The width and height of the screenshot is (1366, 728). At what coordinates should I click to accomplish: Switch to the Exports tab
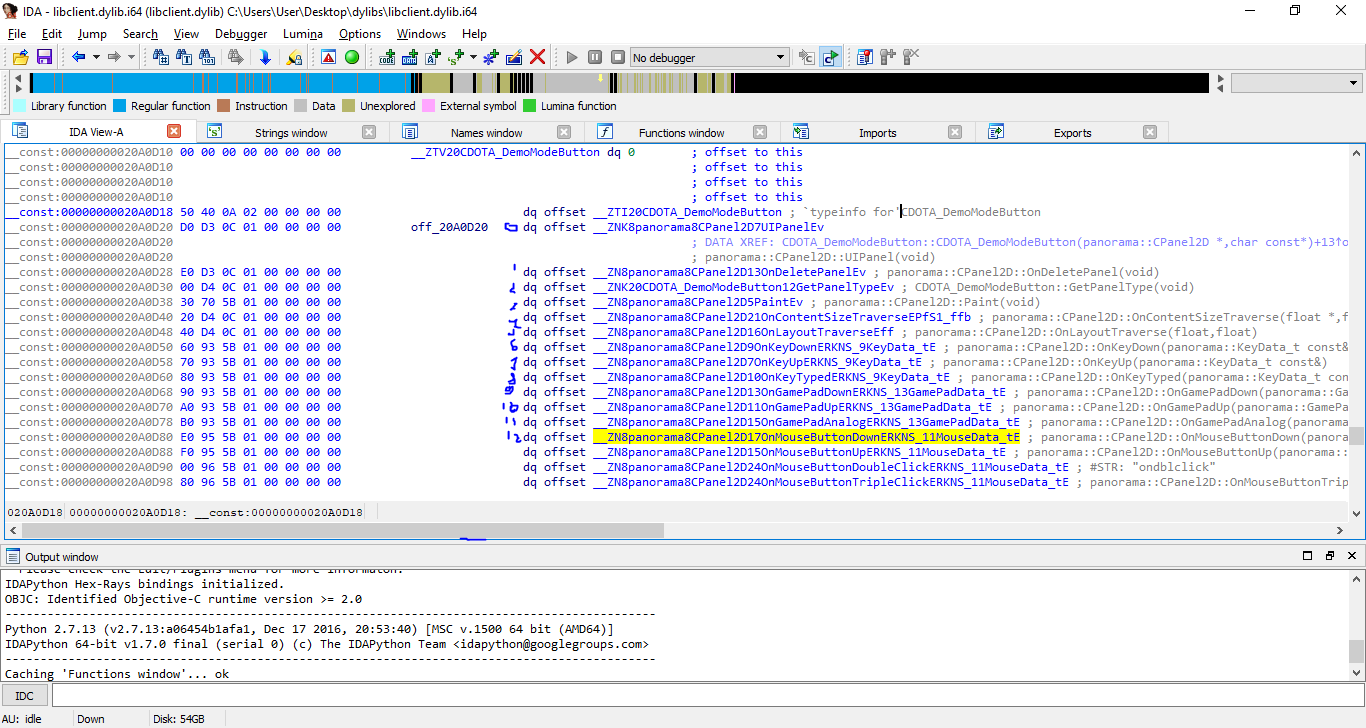pos(1073,132)
